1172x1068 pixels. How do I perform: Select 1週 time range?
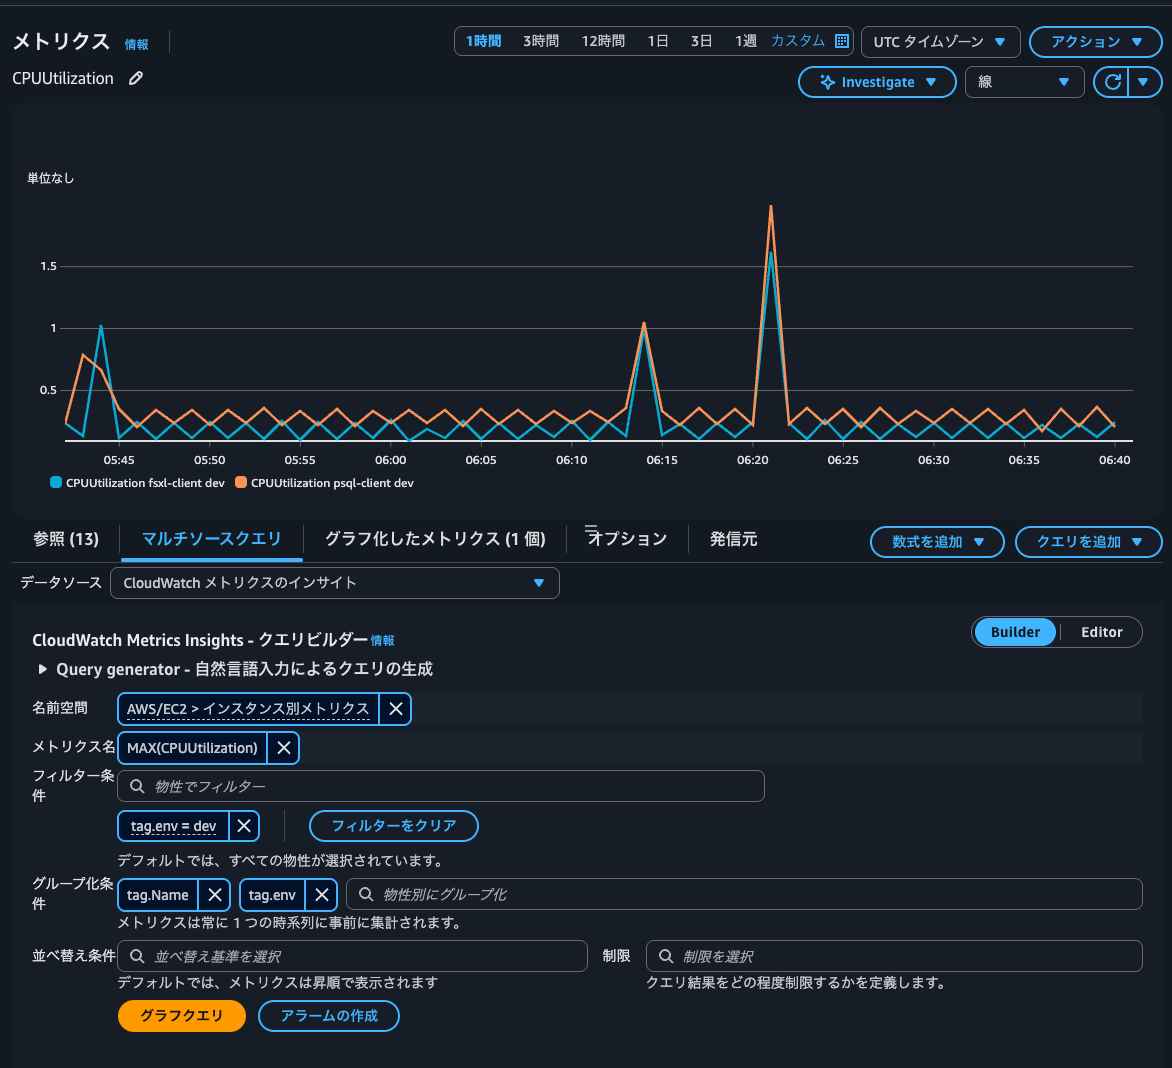coord(745,41)
